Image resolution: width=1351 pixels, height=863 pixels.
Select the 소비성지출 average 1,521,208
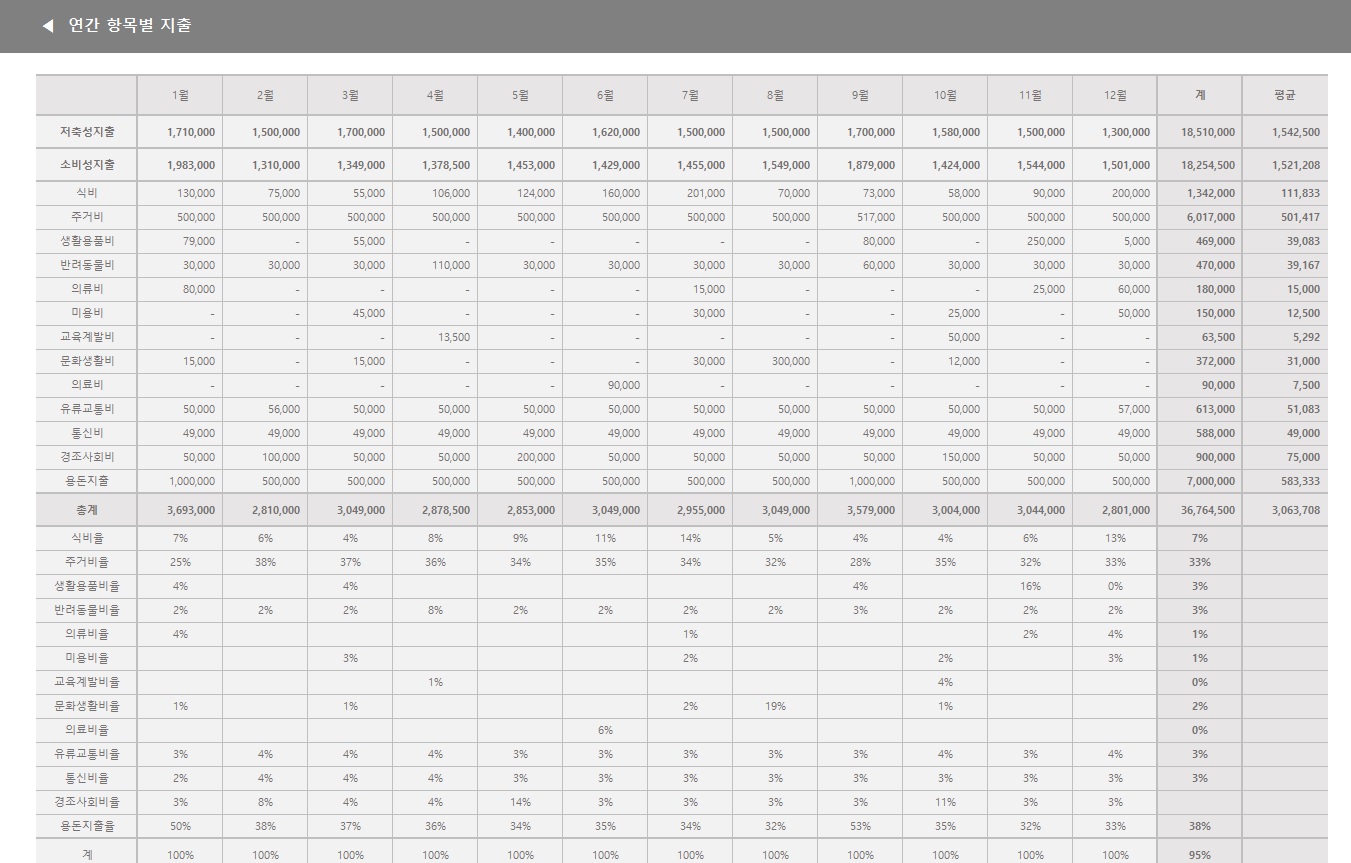[x=1296, y=165]
